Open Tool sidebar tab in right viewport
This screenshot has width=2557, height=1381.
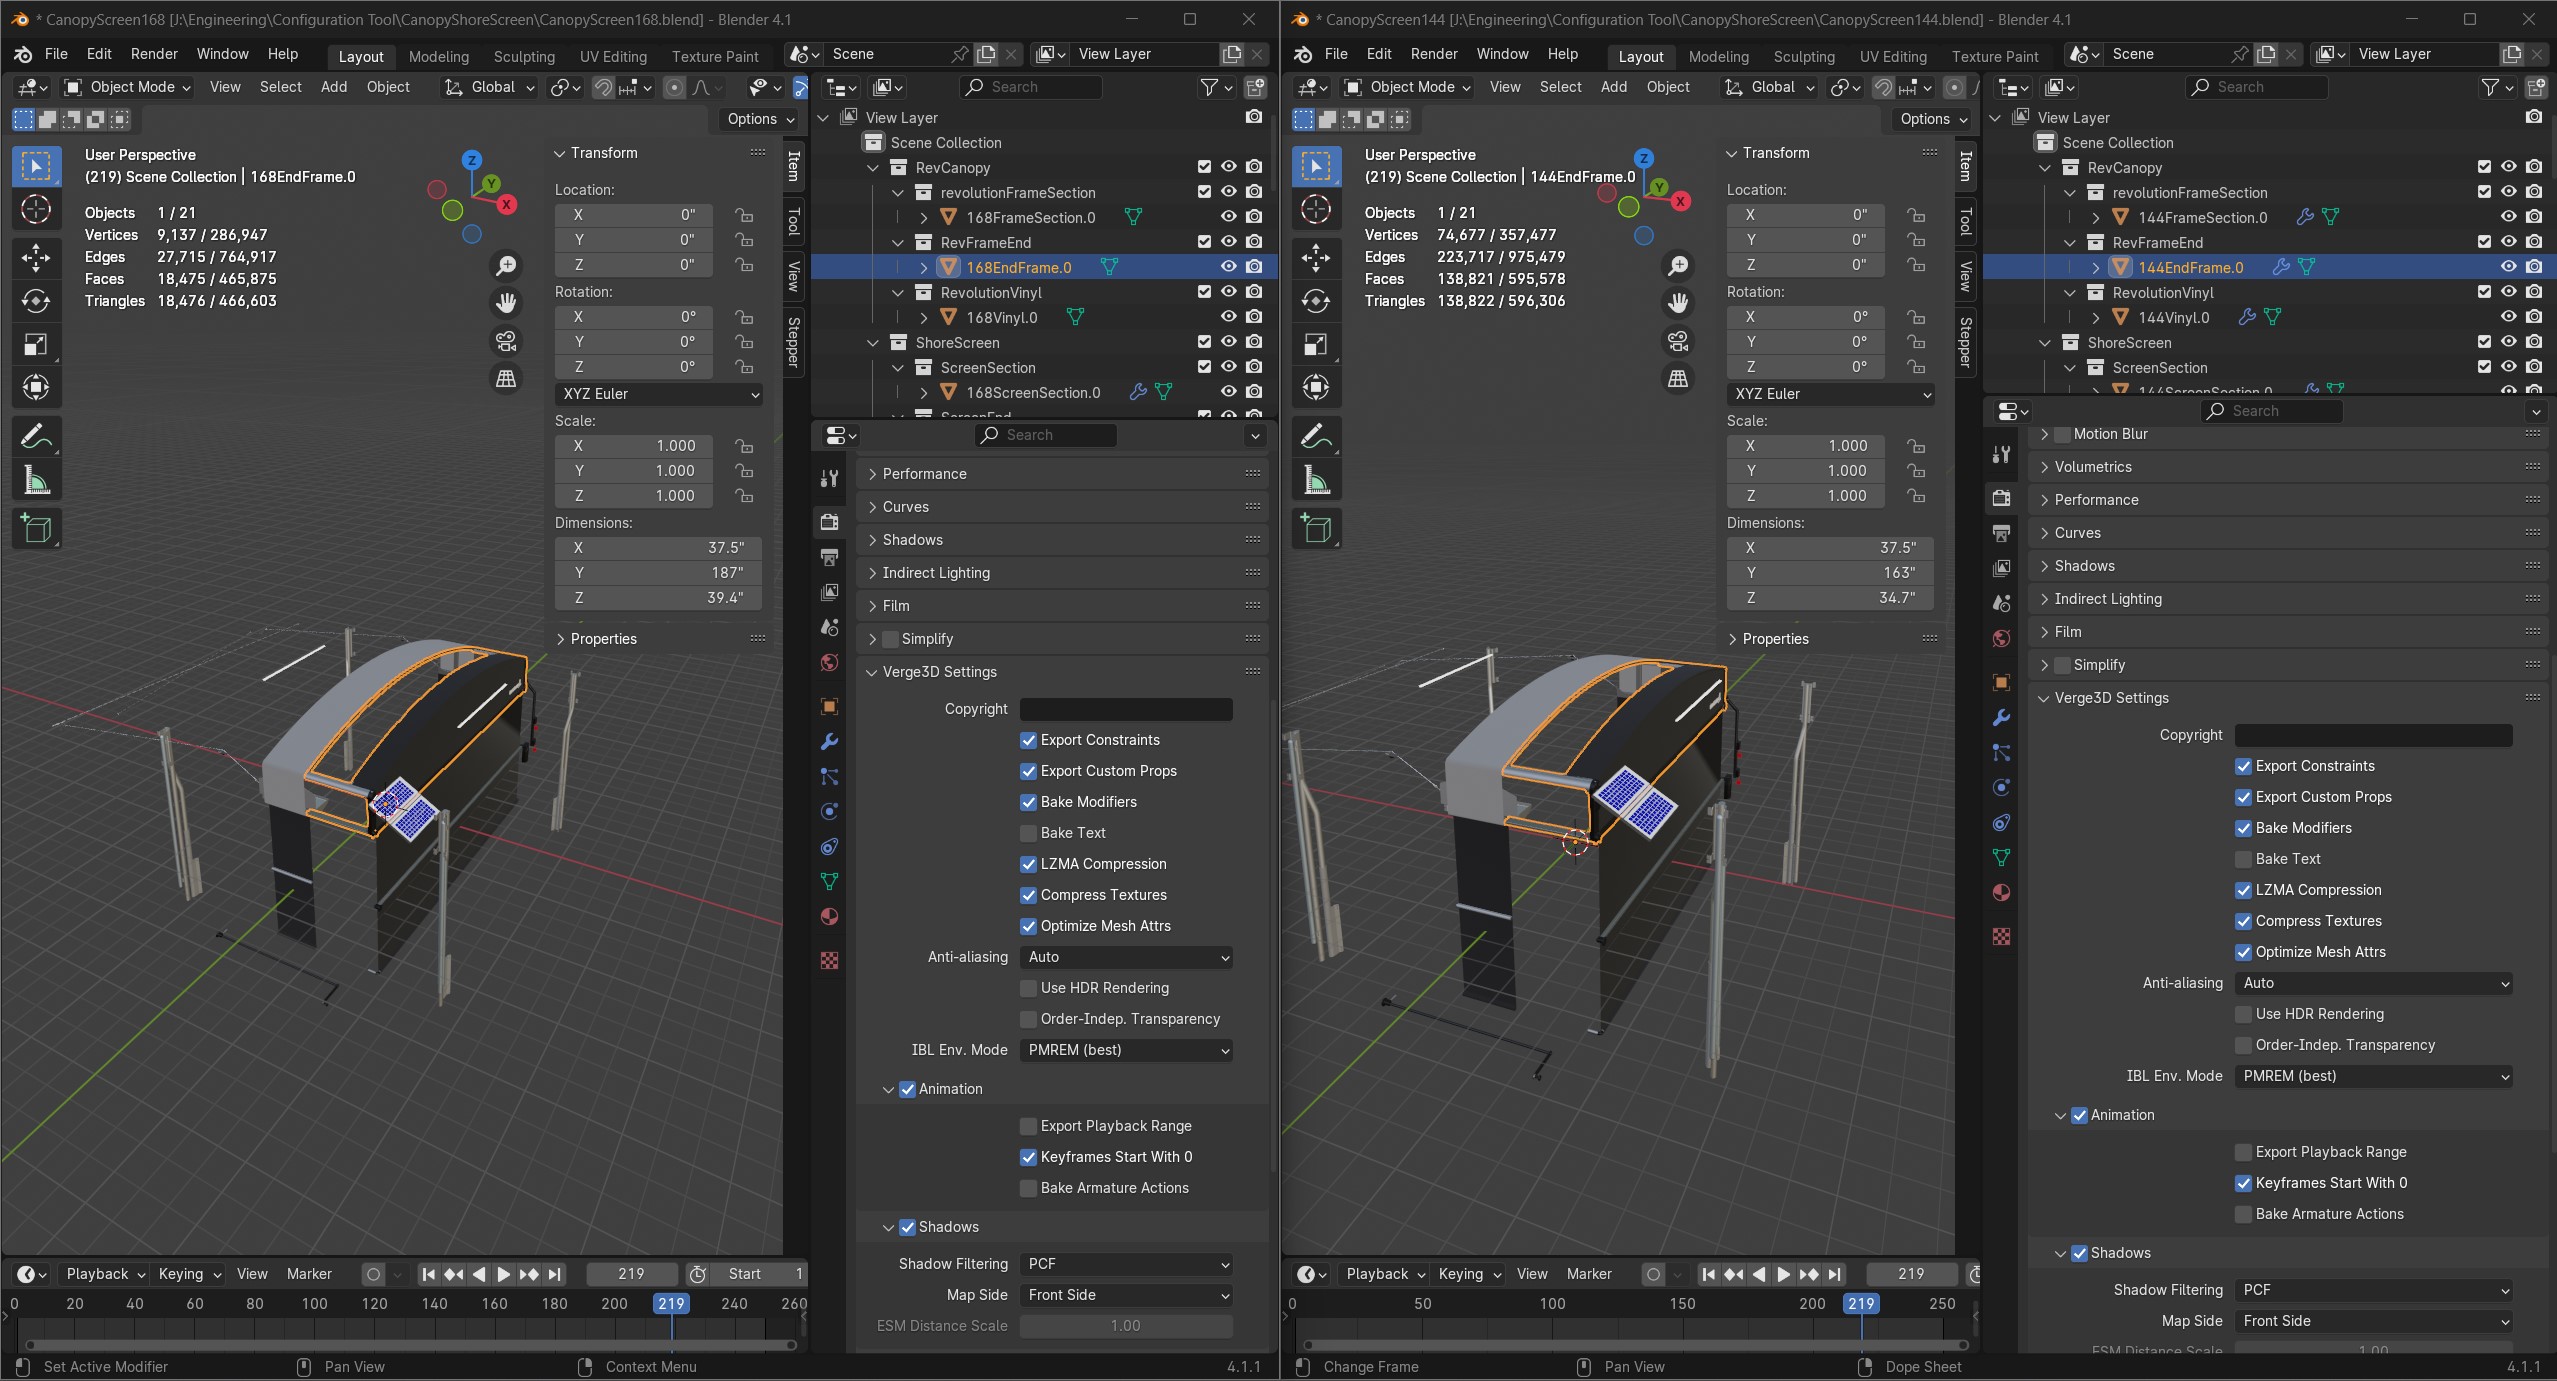click(1965, 220)
